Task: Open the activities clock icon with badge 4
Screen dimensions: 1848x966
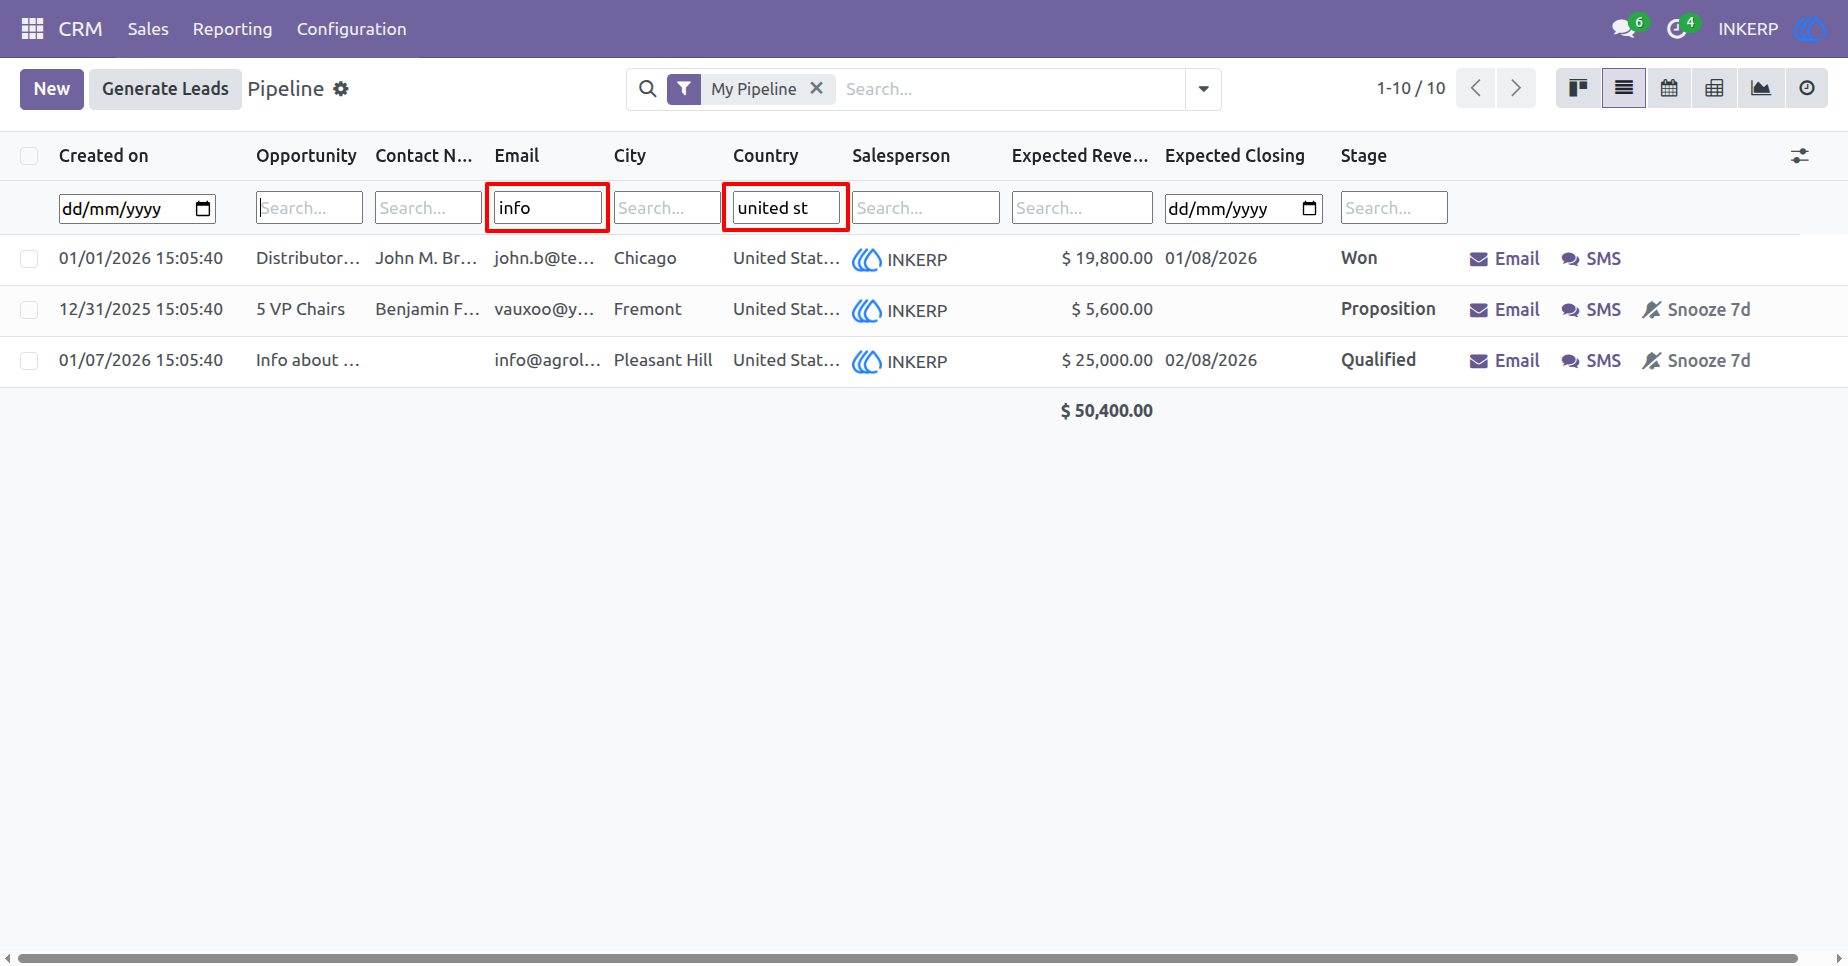Action: [x=1677, y=29]
